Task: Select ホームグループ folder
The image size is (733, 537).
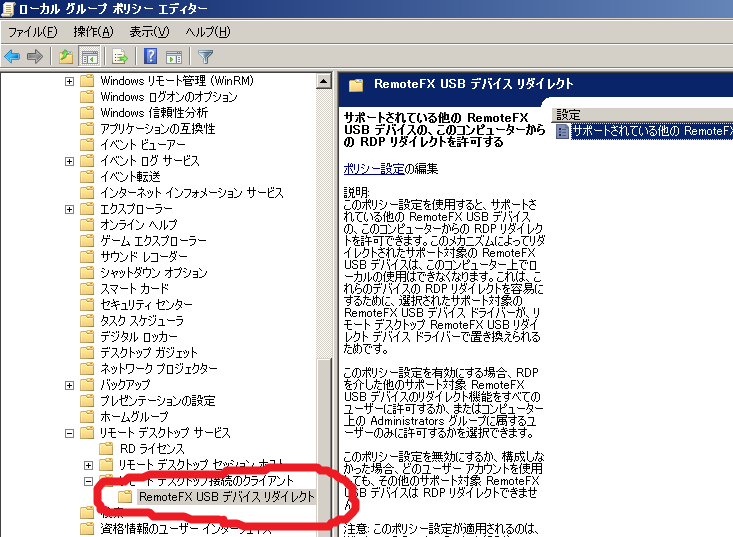Action: [x=134, y=416]
